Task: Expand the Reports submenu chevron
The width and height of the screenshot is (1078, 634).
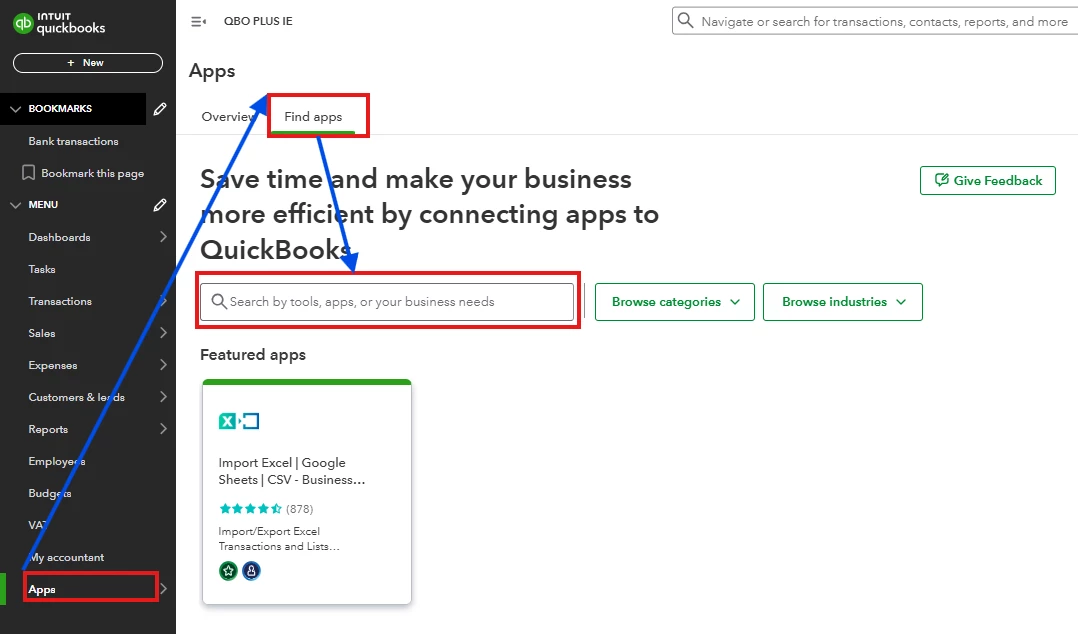Action: [x=163, y=429]
